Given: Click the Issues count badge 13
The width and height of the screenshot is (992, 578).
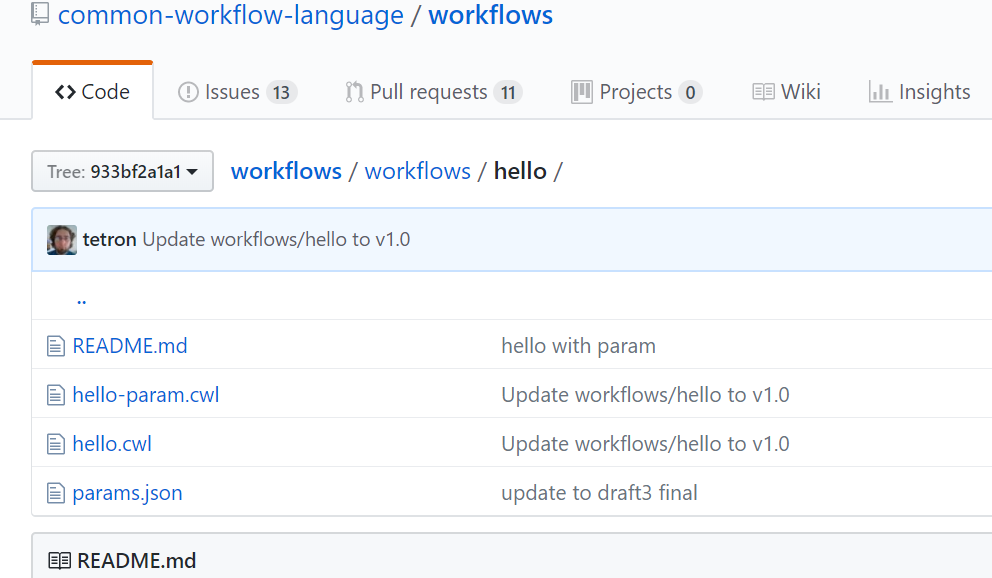Looking at the screenshot, I should (282, 92).
